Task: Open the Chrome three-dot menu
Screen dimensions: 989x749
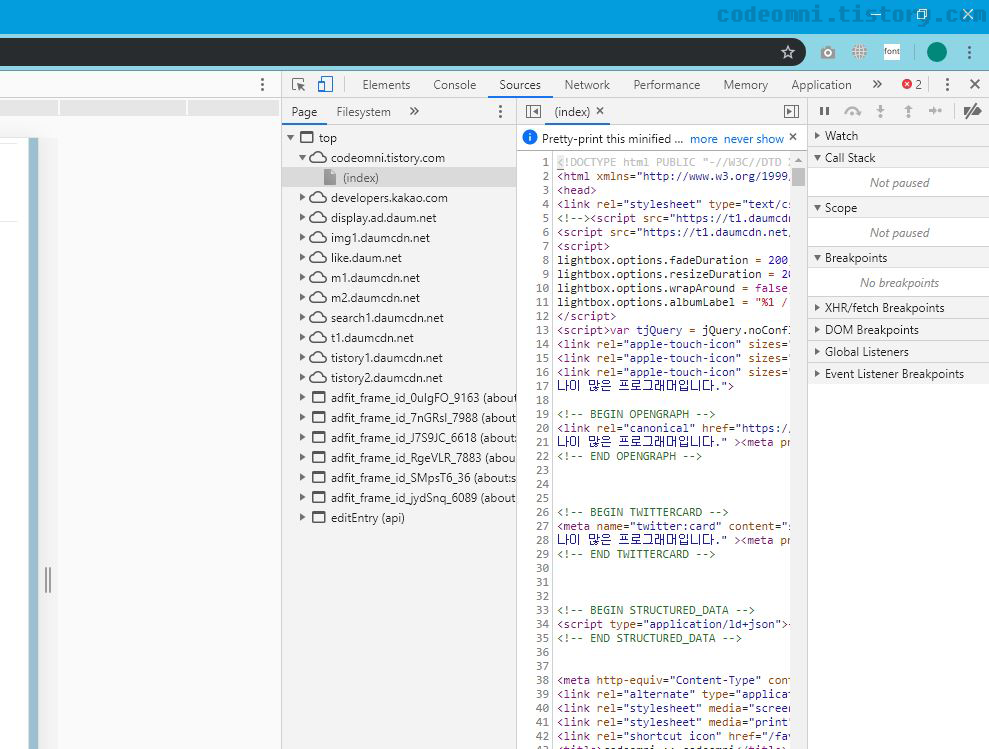Action: (969, 52)
